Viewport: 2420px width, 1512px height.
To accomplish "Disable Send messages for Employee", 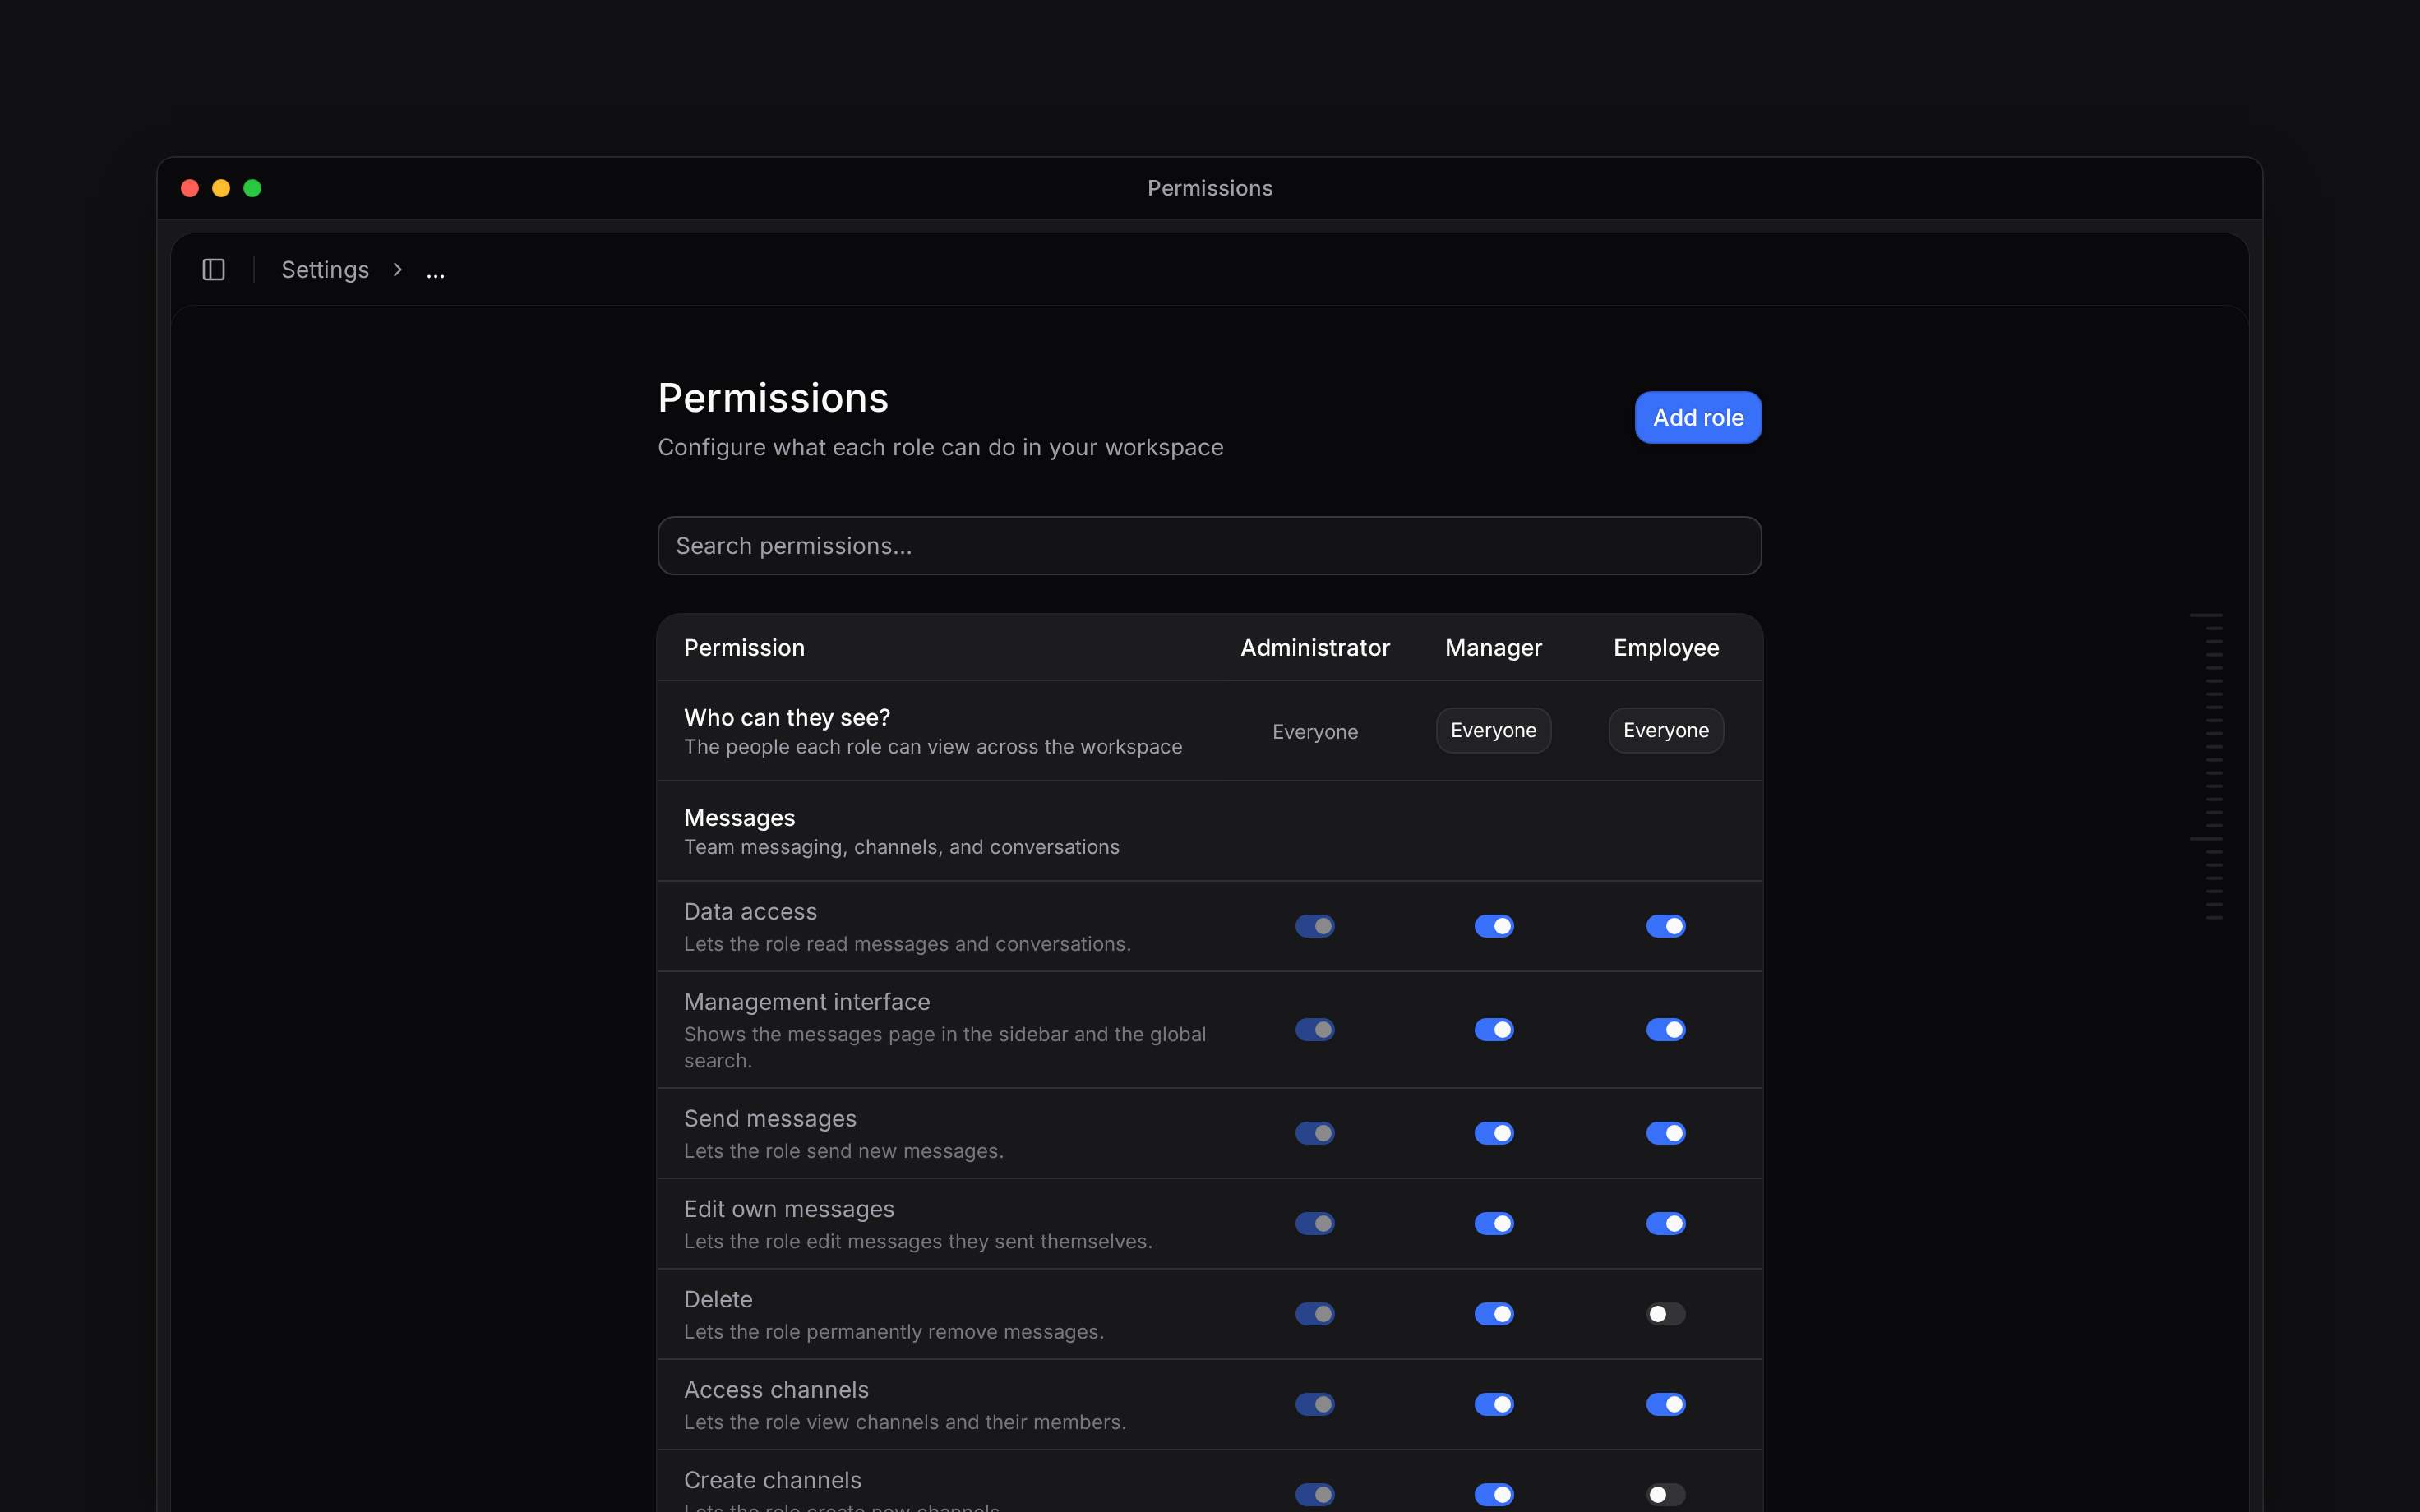I will [x=1666, y=1133].
